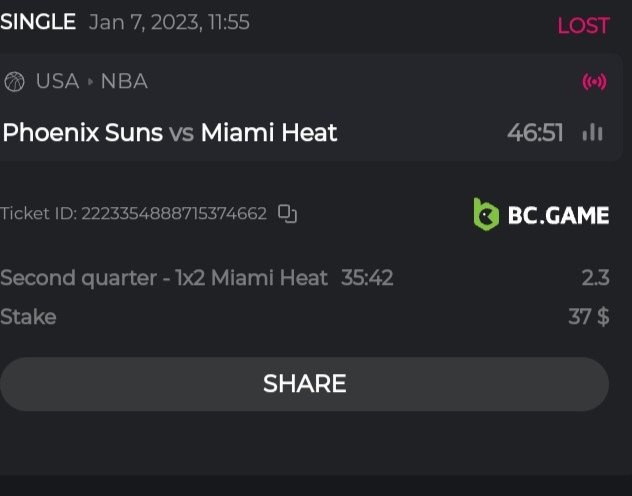Click the pink live broadcast icon

point(594,82)
